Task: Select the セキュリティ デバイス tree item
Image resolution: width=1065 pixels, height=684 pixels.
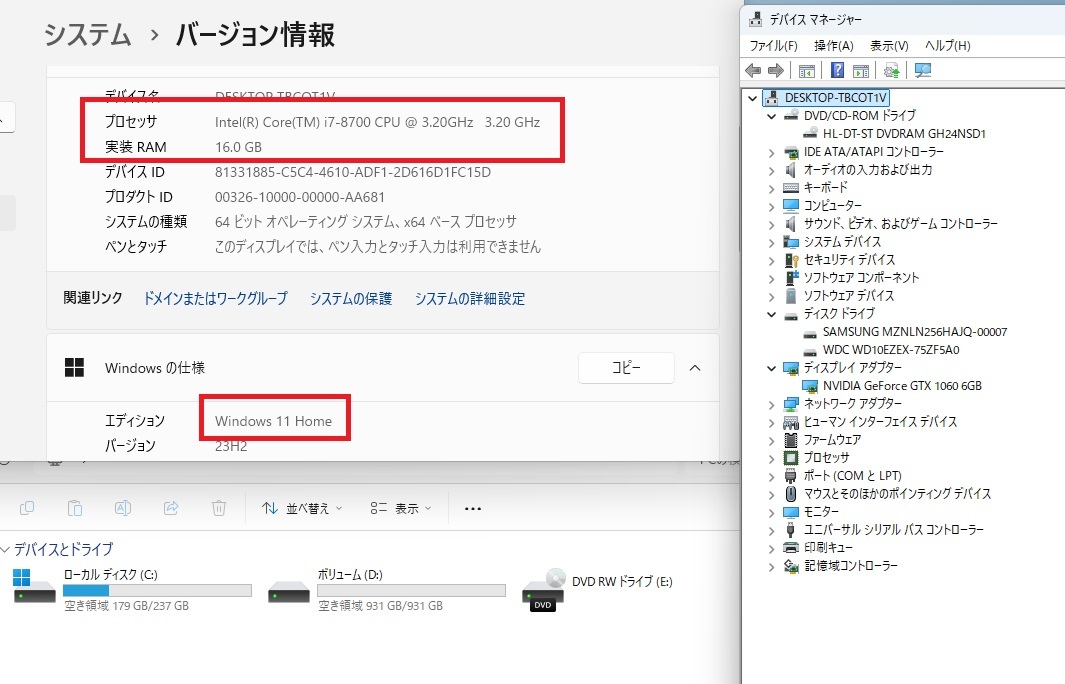Action: click(849, 259)
